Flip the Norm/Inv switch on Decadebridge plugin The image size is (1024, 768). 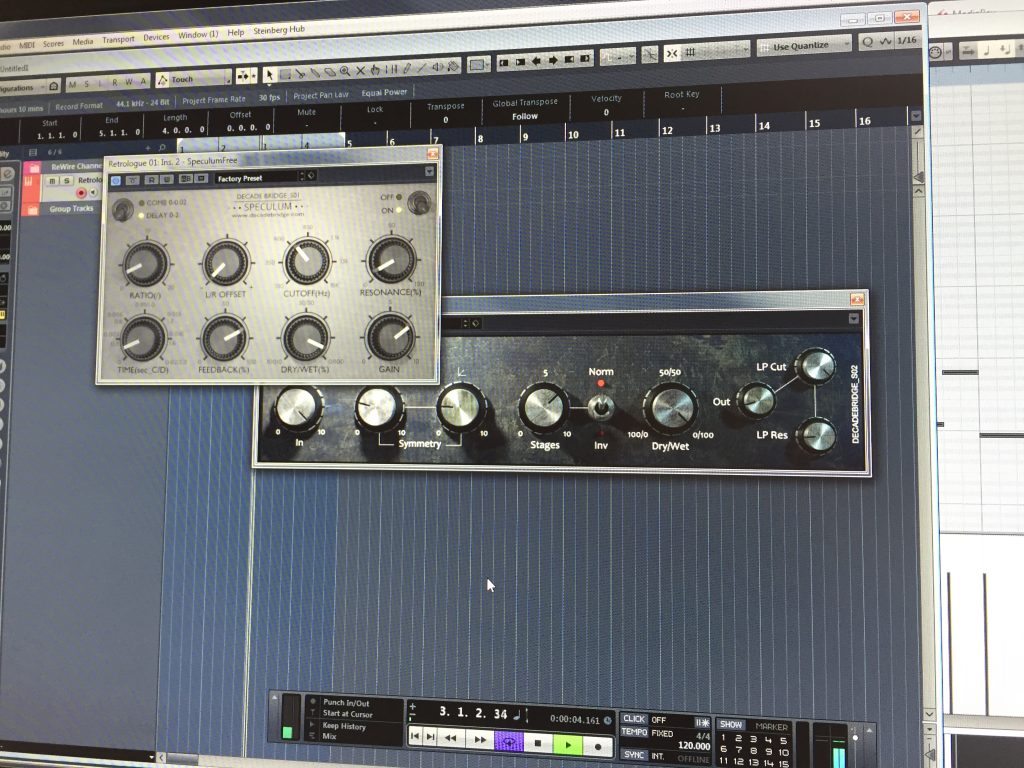pyautogui.click(x=600, y=408)
